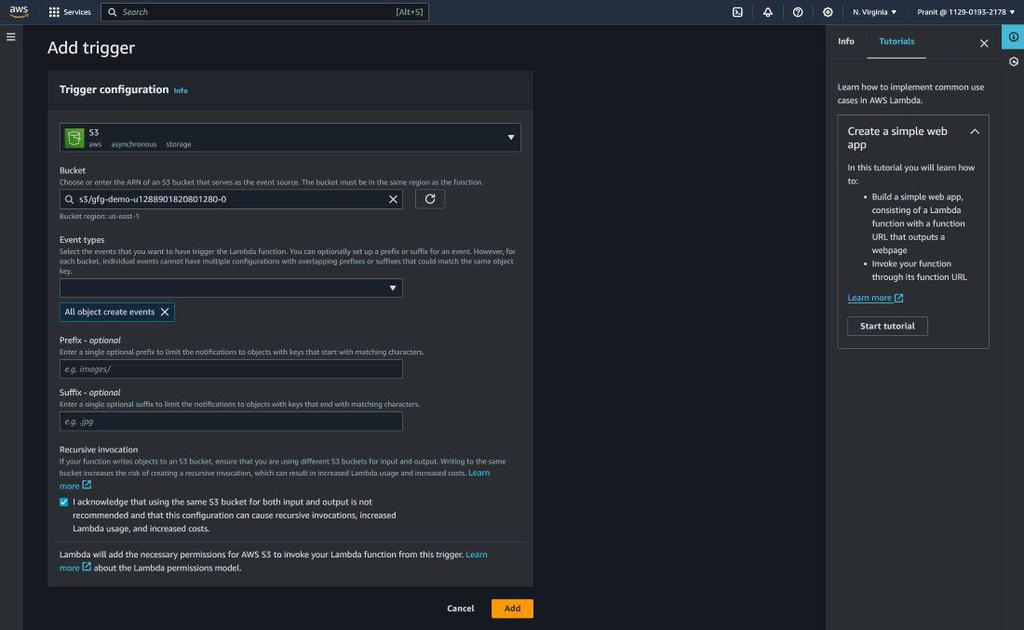Click the Cancel button
Image resolution: width=1024 pixels, height=630 pixels.
click(x=460, y=608)
